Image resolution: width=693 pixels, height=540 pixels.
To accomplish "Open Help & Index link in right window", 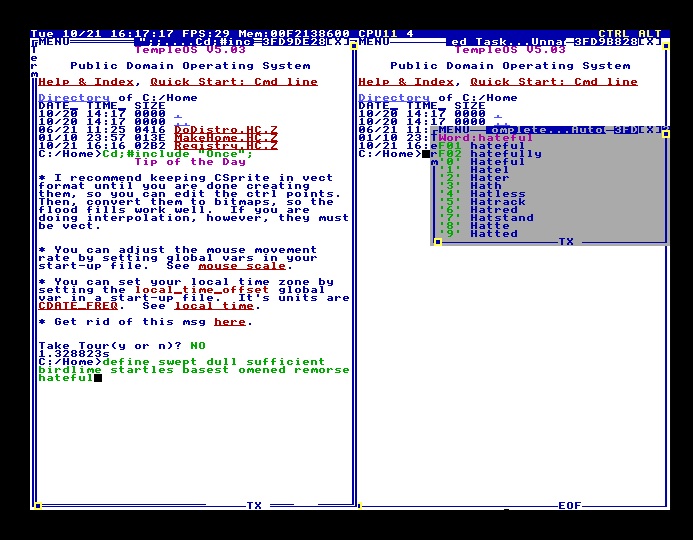I will [406, 82].
